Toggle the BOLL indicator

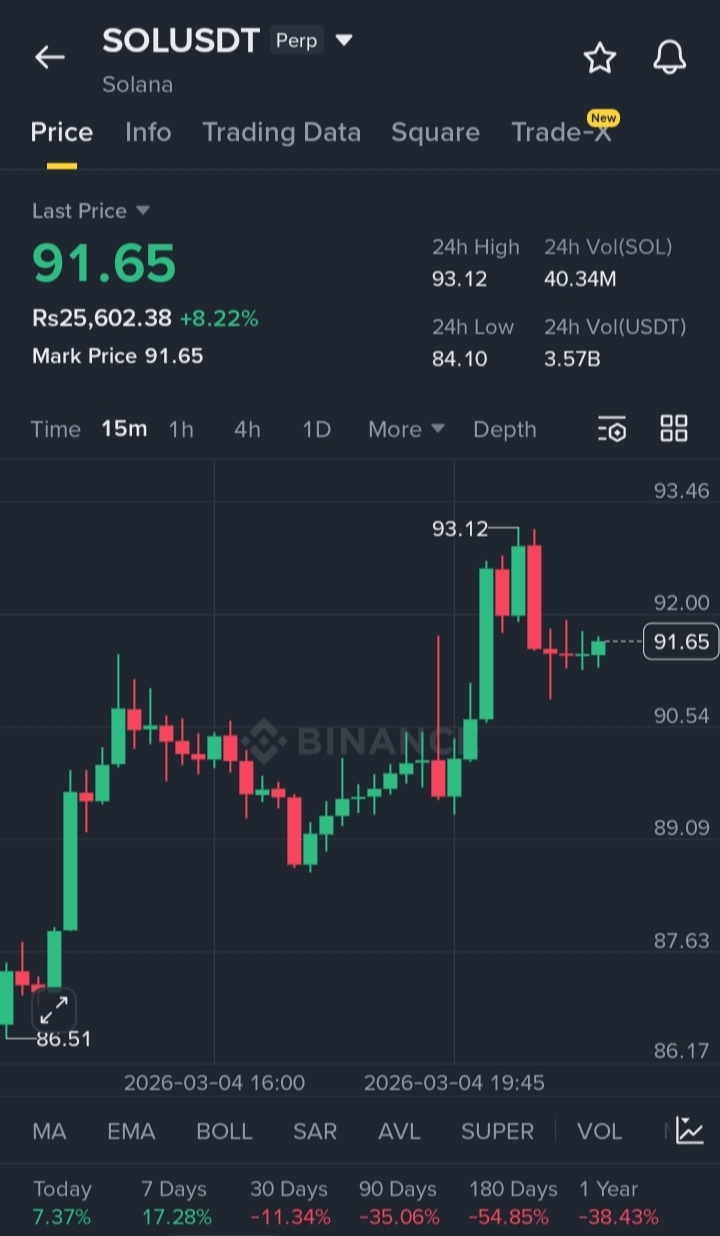[x=224, y=1131]
